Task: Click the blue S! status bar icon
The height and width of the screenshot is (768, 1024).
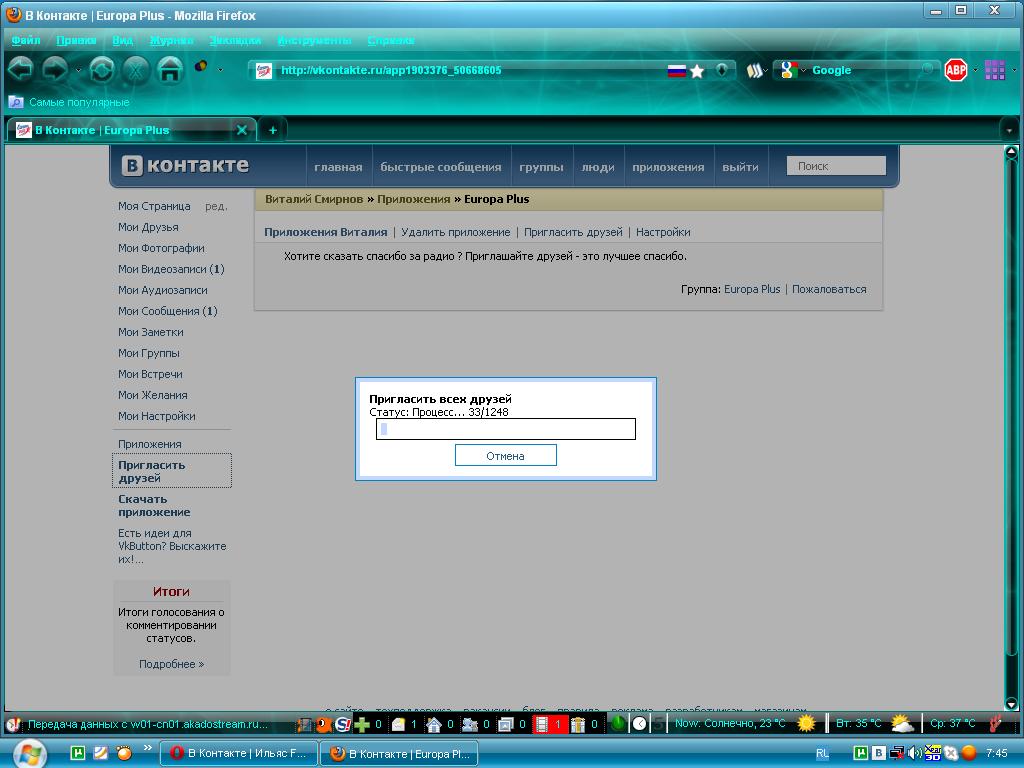Action: pyautogui.click(x=343, y=724)
